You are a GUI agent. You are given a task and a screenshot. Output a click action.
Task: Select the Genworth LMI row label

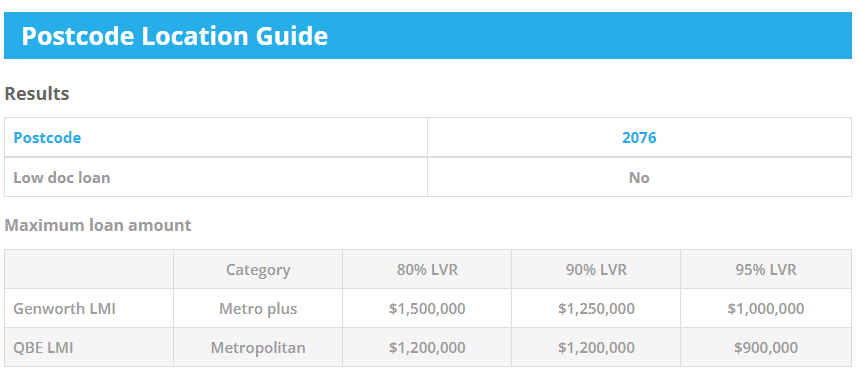[x=65, y=309]
